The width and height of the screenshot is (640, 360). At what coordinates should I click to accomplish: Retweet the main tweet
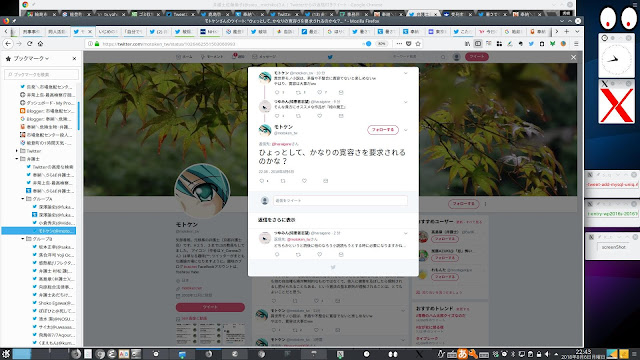pyautogui.click(x=283, y=181)
